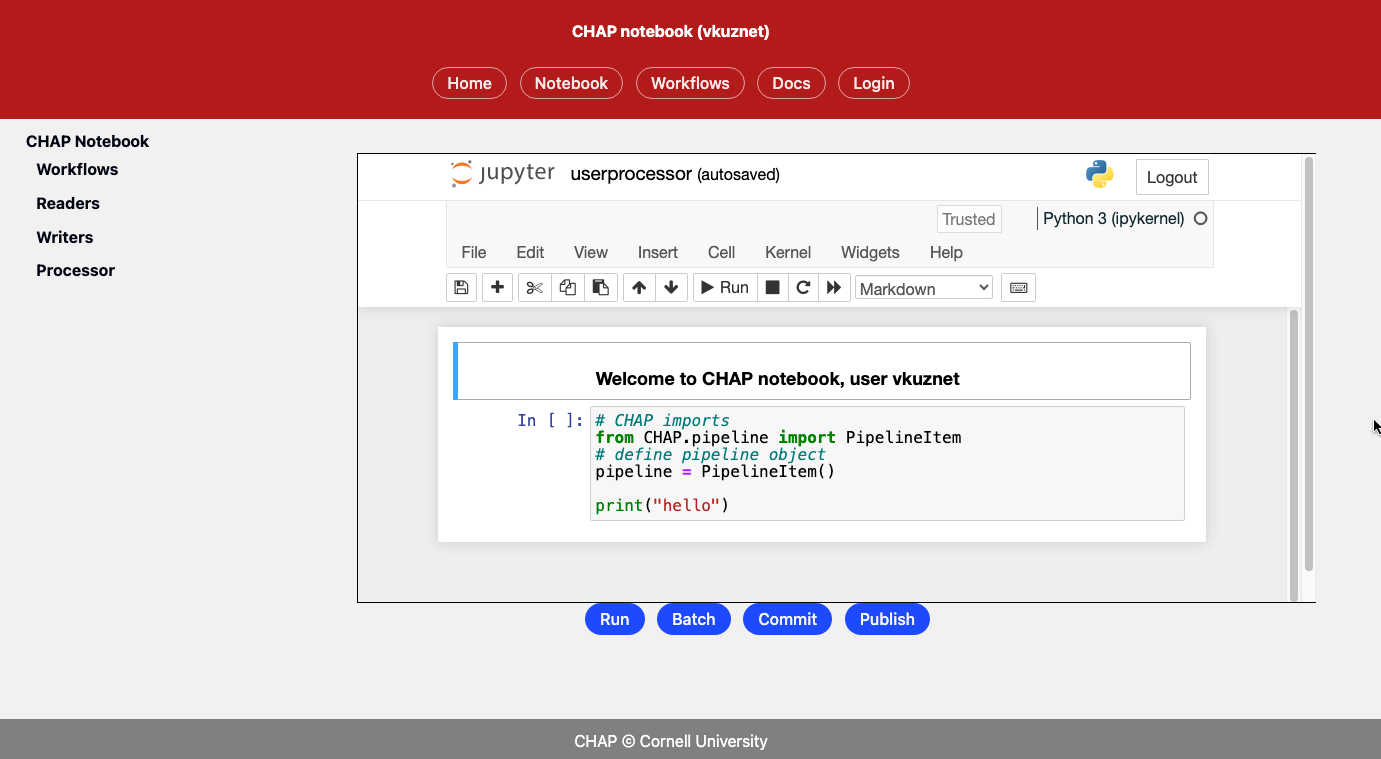
Task: Click the blue Publish button
Action: coord(887,619)
